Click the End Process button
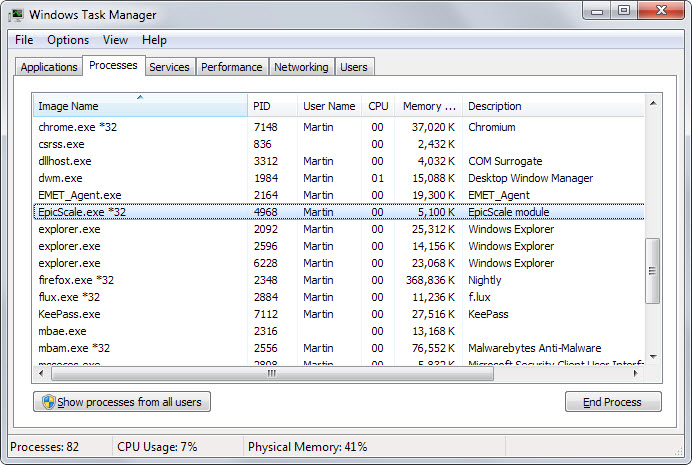 (613, 402)
